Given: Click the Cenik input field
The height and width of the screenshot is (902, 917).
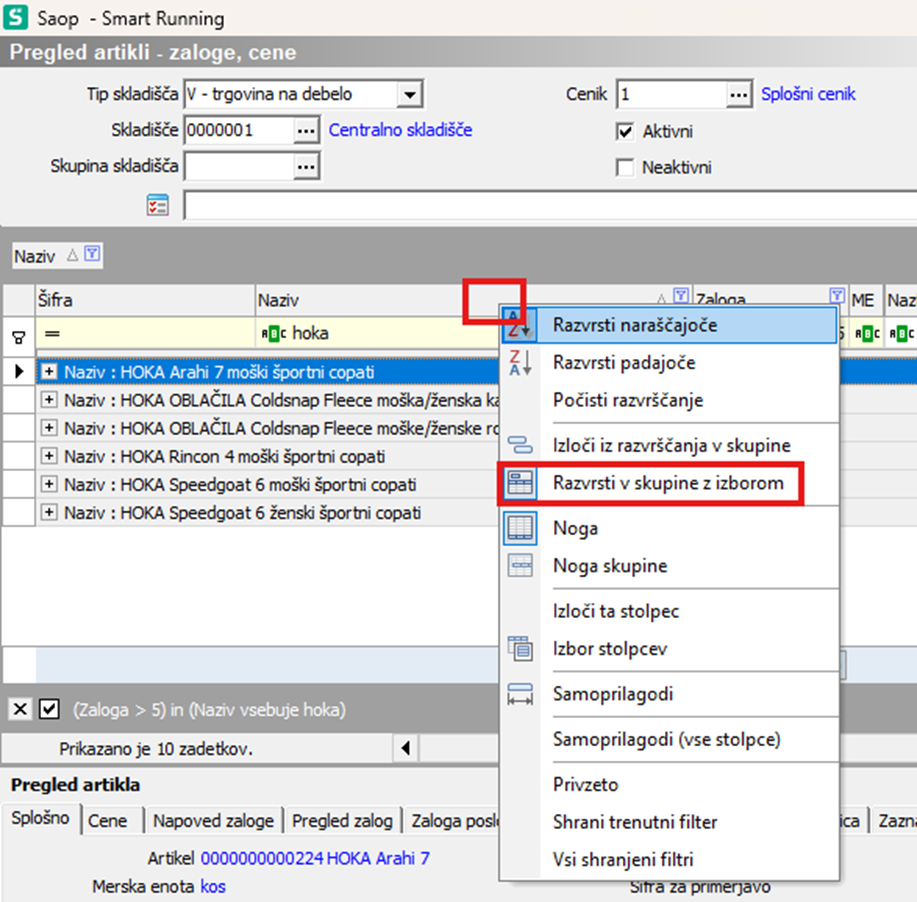Looking at the screenshot, I should tap(671, 94).
